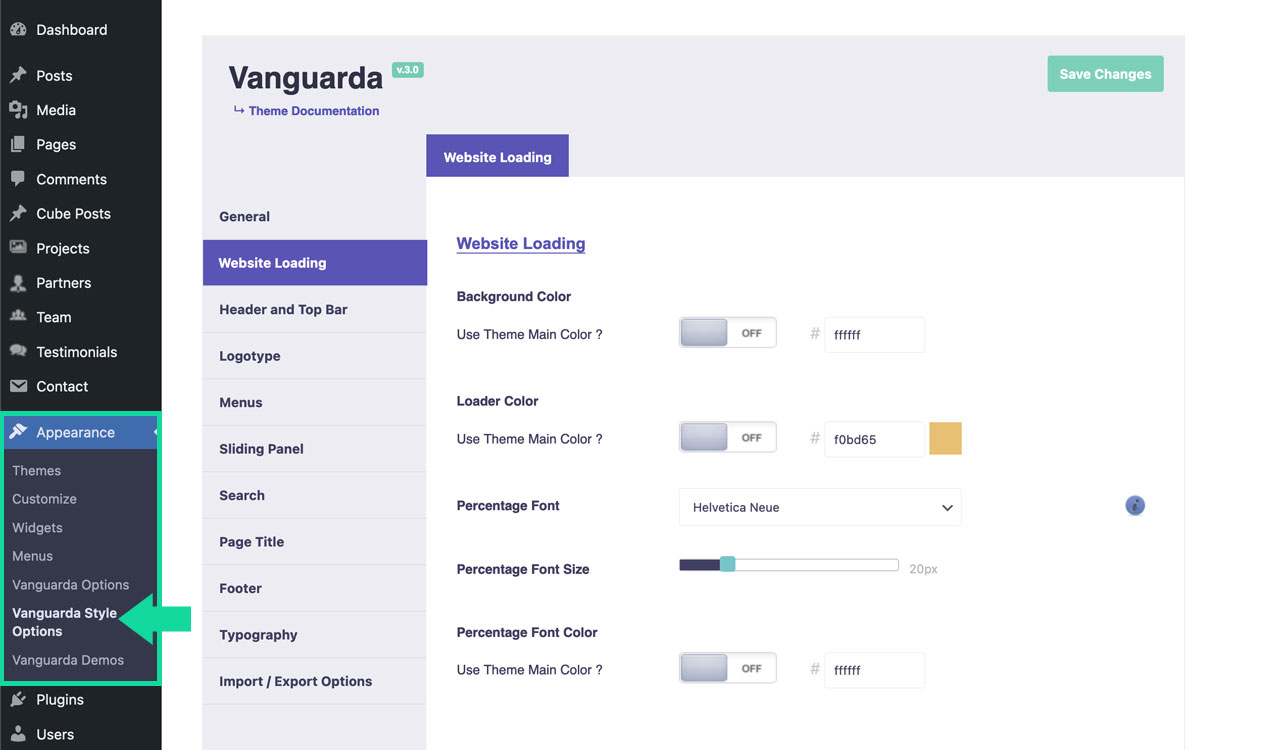Toggle Percentage Font Color main color switch

[x=727, y=669]
